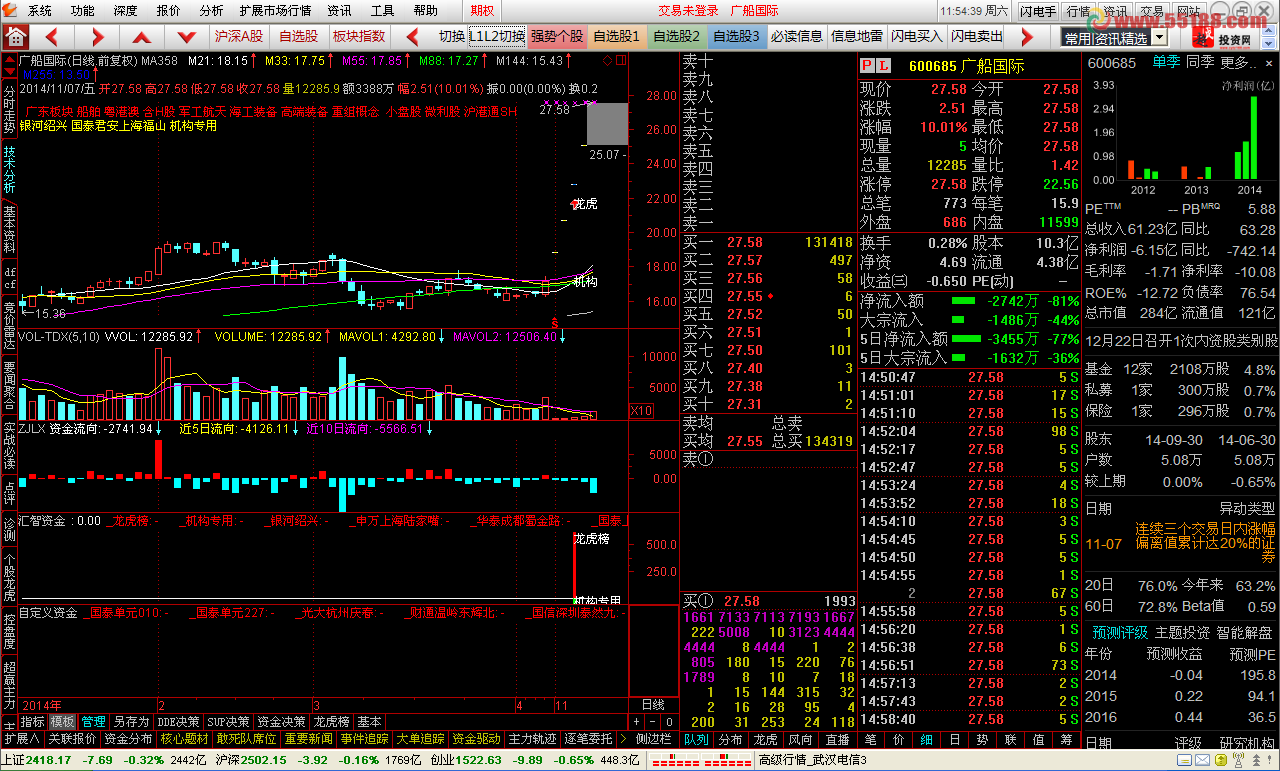Switch to the 队列 tab
Image resolution: width=1280 pixels, height=771 pixels.
pos(695,739)
